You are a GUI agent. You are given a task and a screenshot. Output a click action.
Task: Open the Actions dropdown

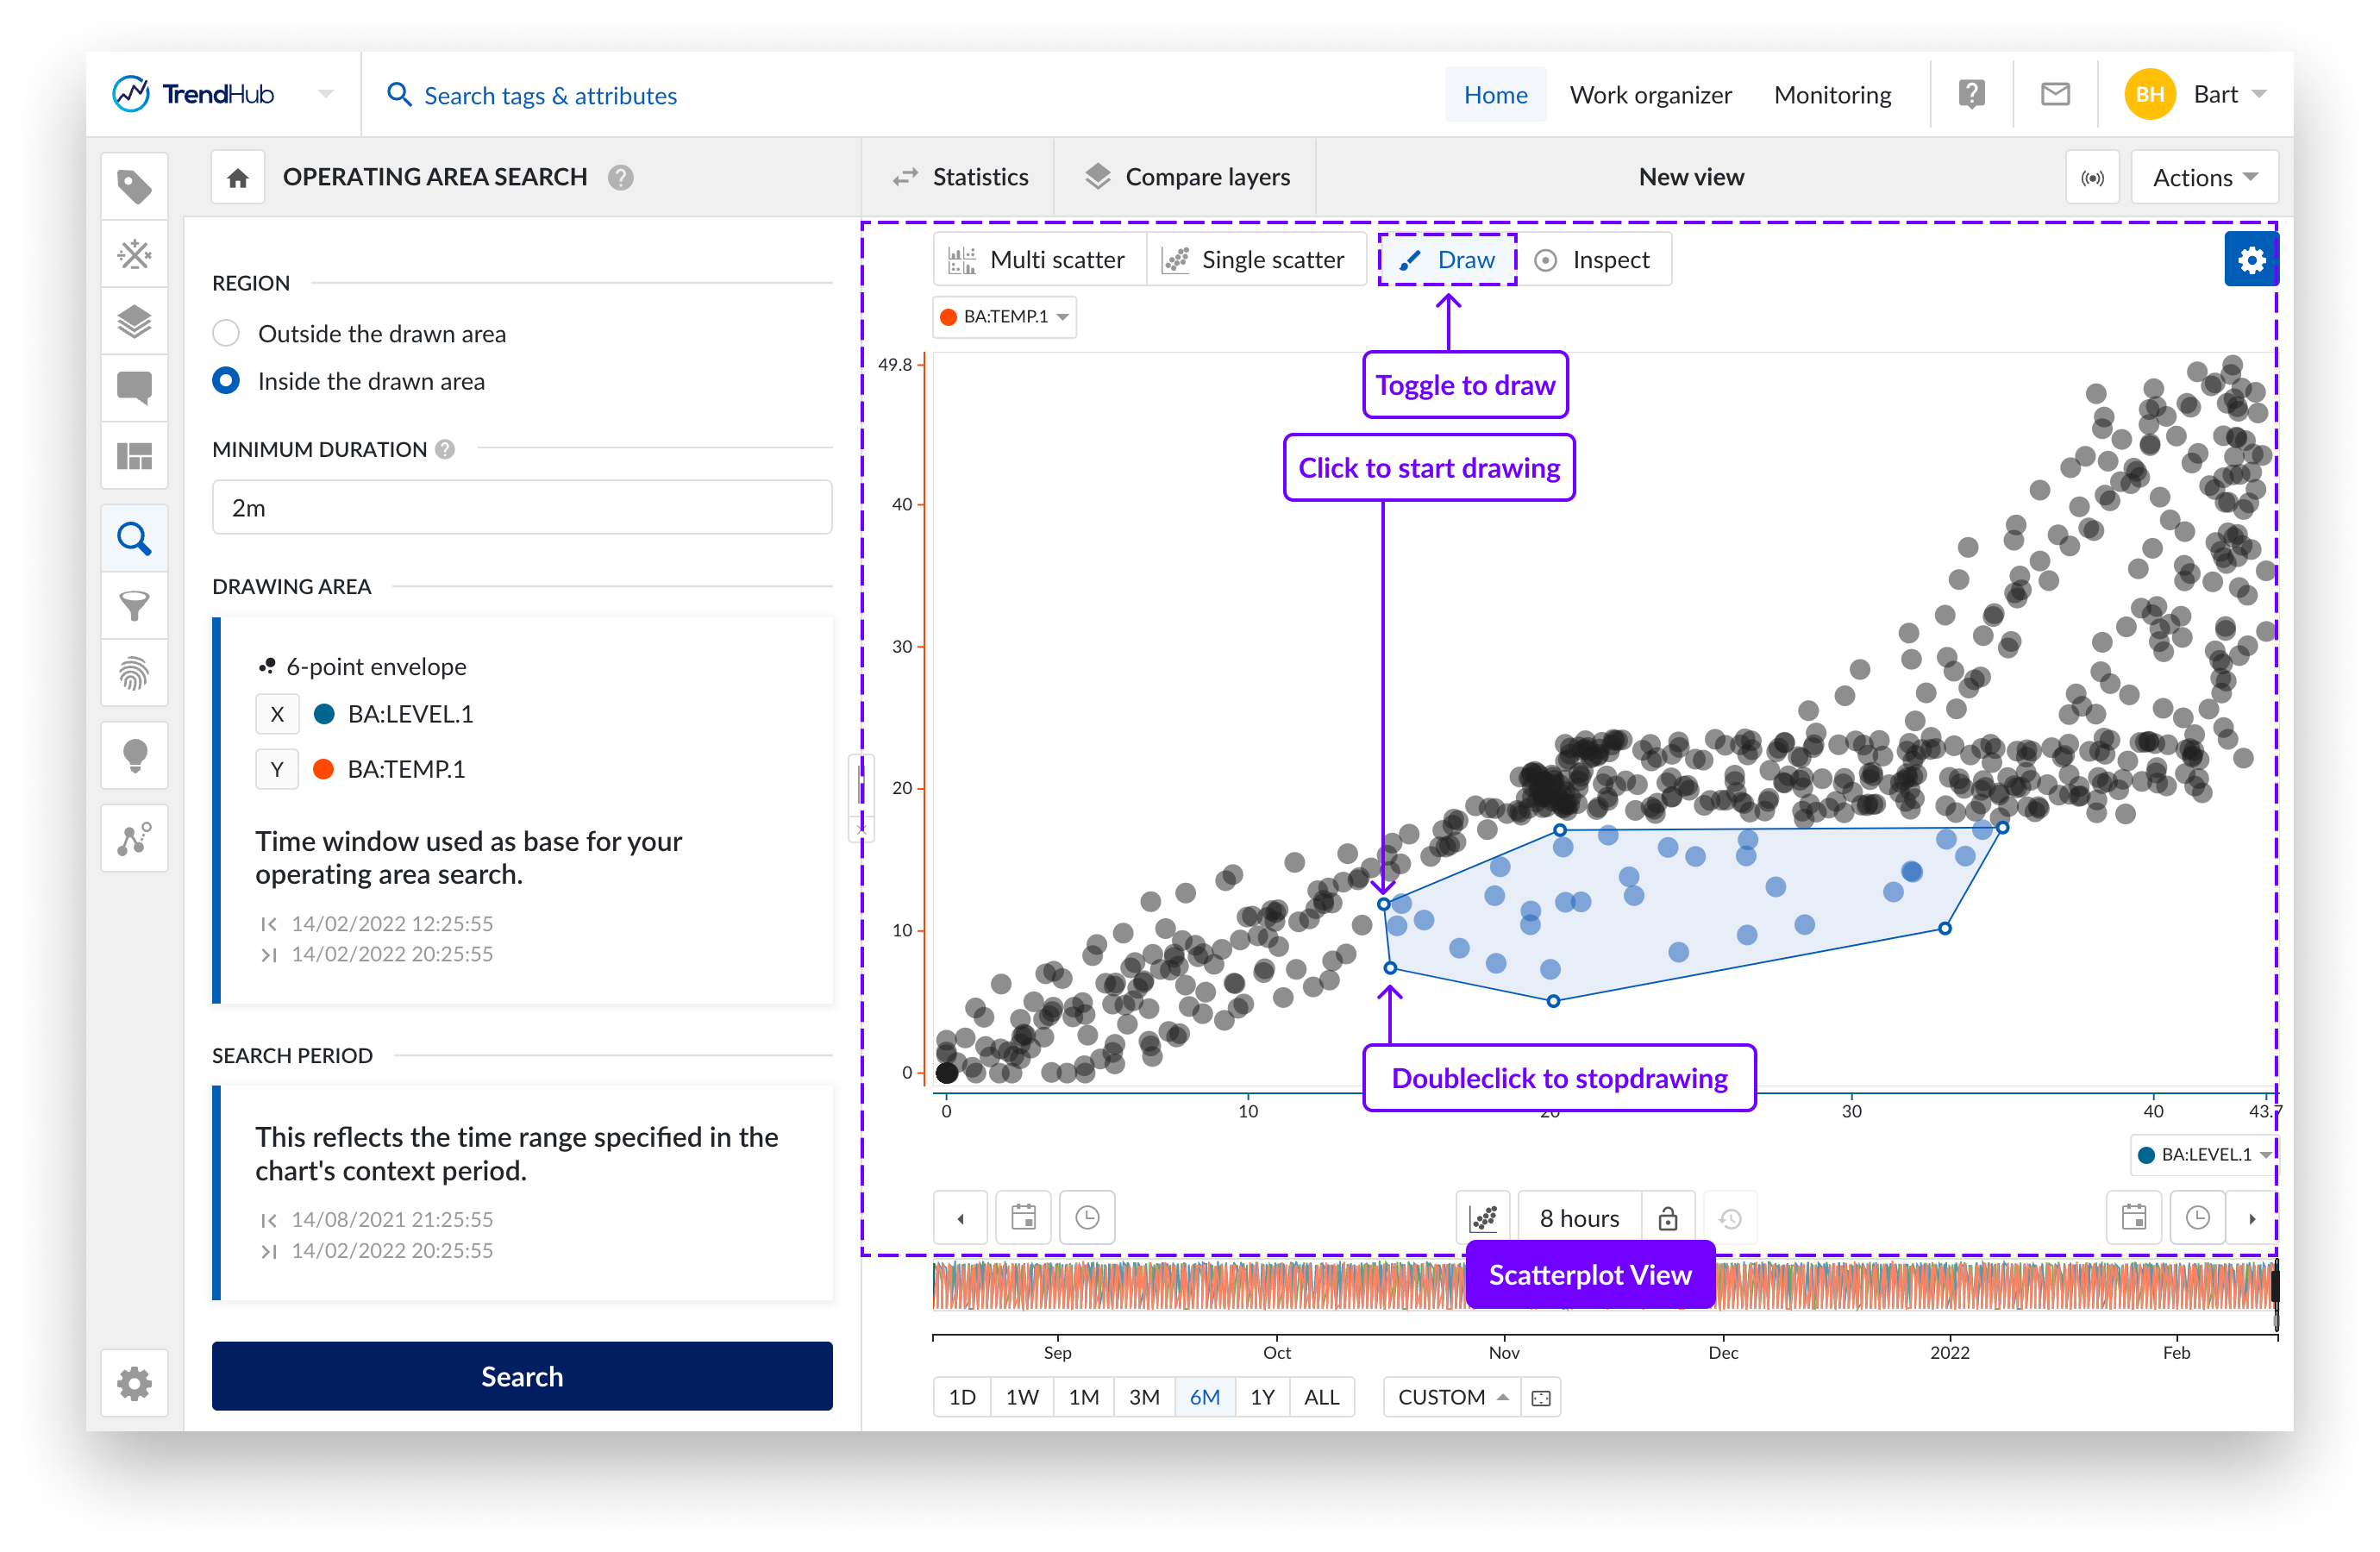pyautogui.click(x=2204, y=178)
